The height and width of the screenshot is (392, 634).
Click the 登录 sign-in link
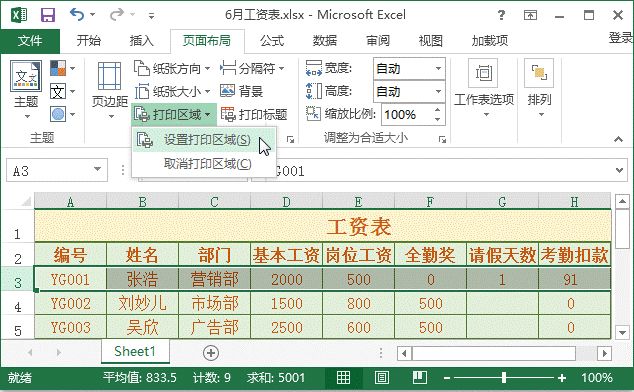point(621,38)
